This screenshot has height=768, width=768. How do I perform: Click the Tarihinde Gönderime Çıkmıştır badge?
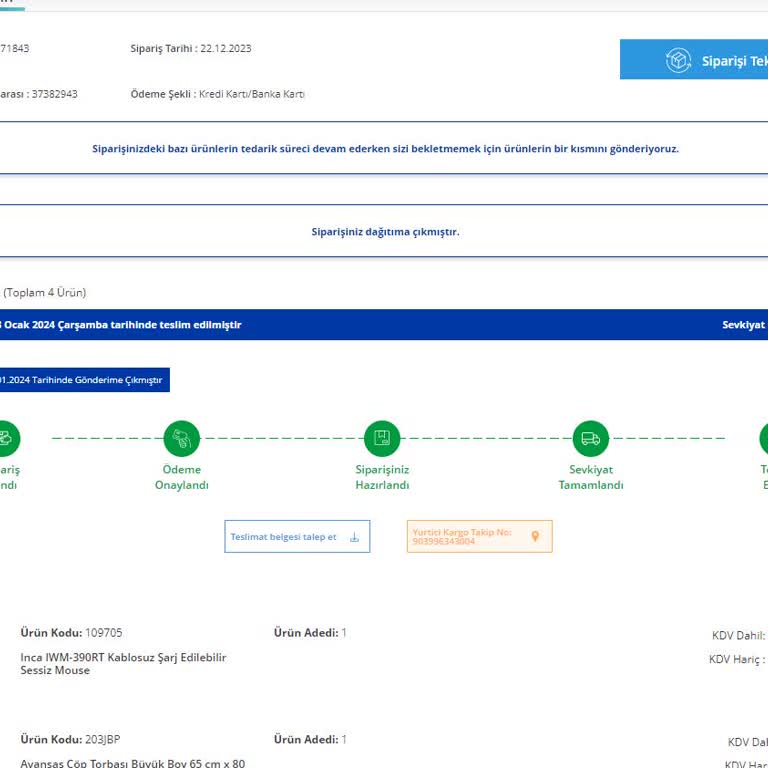click(85, 380)
